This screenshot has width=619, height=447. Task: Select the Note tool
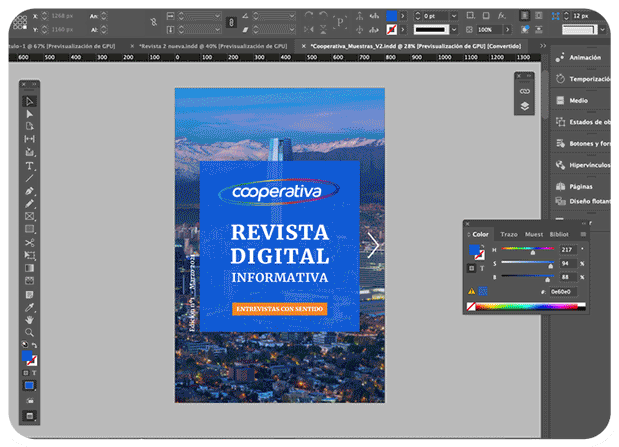point(29,295)
